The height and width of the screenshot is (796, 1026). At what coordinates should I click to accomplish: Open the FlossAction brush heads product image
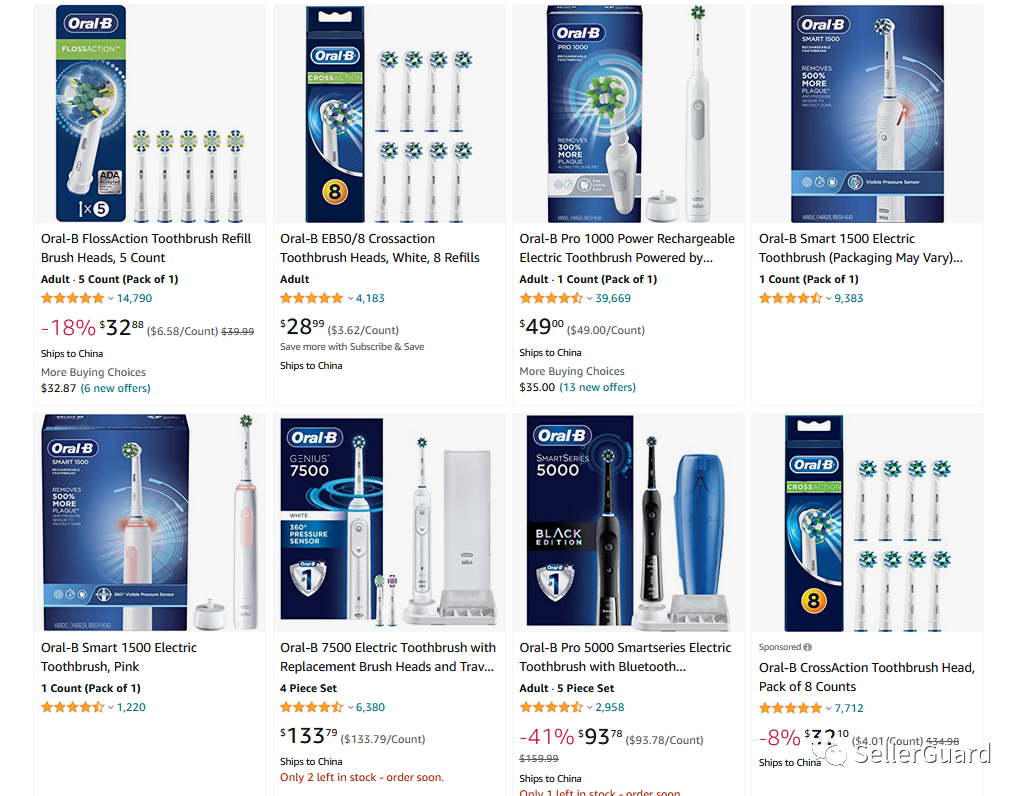pos(150,114)
